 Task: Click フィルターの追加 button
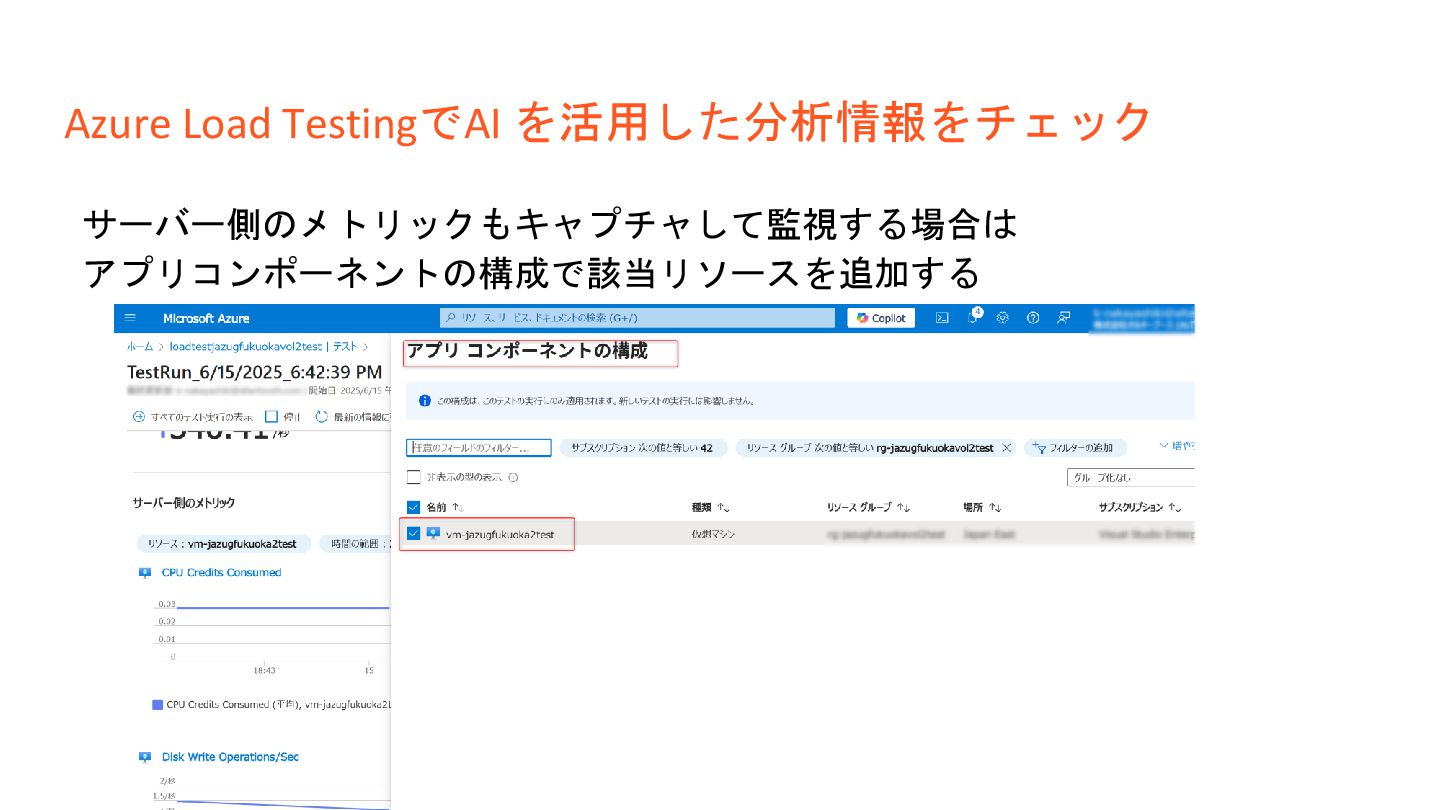pos(1075,448)
